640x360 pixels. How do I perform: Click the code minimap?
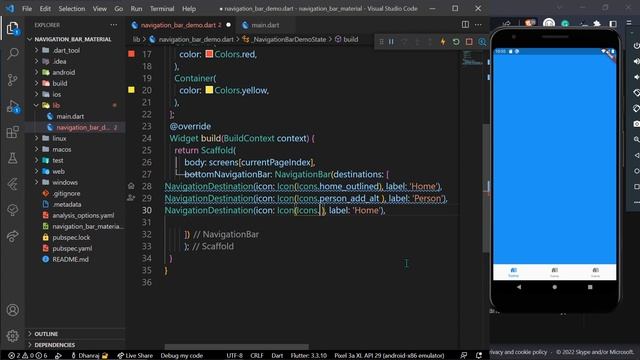coord(472,59)
